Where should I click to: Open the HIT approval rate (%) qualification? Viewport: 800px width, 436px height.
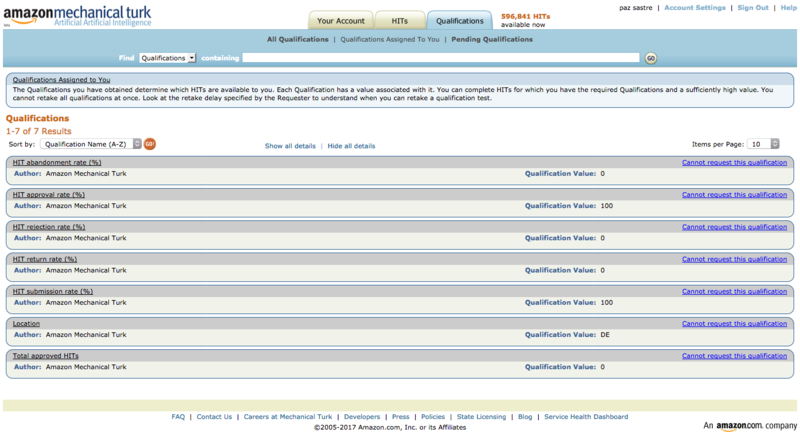(49, 195)
